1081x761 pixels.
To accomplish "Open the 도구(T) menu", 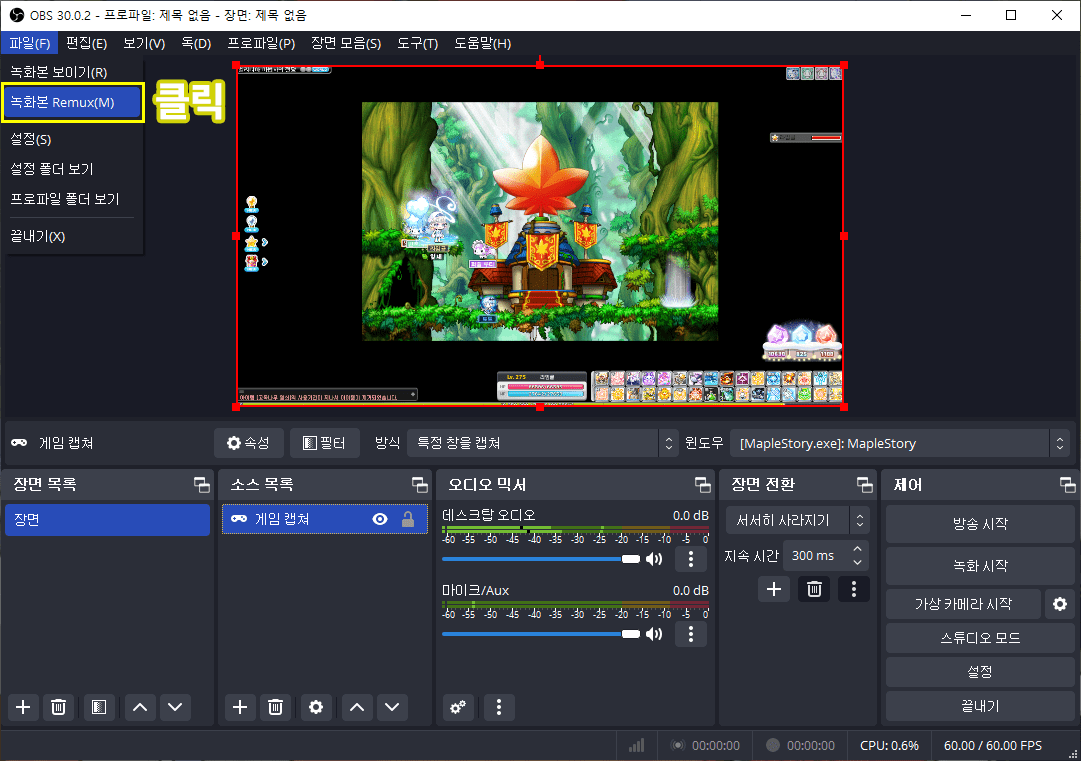I will (x=418, y=43).
